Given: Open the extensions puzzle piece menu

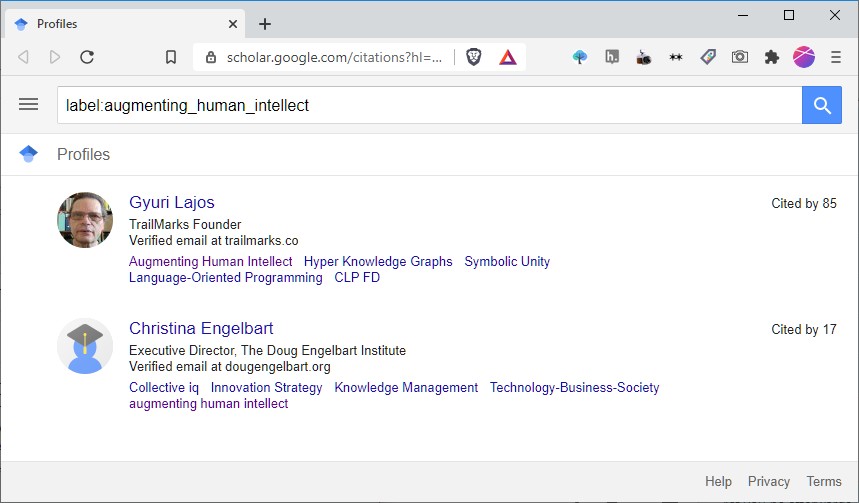Looking at the screenshot, I should point(772,57).
